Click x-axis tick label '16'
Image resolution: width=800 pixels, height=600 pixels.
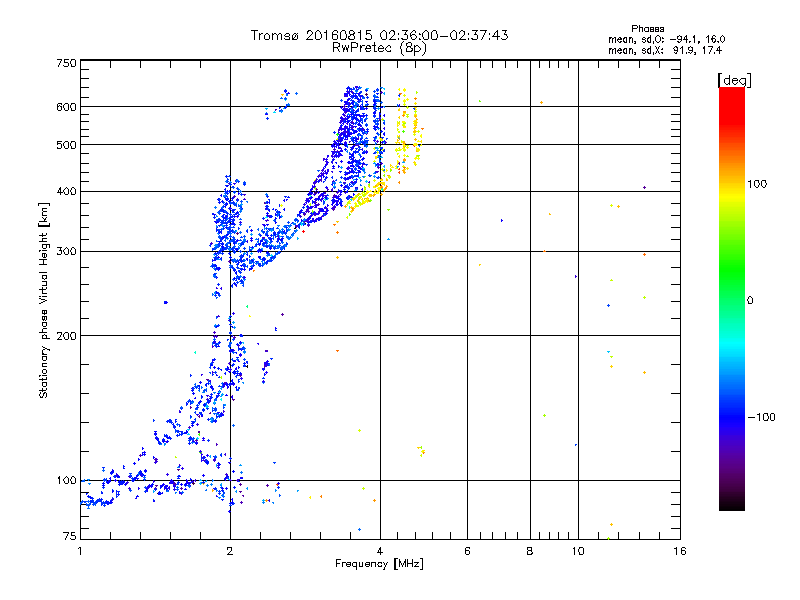[680, 551]
